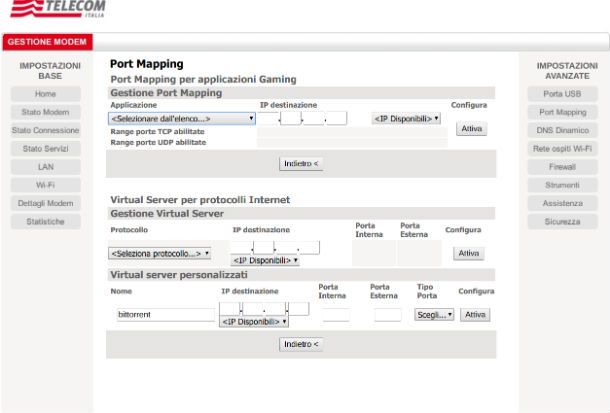Open the Seleziona protocollo dropdown

pos(160,254)
